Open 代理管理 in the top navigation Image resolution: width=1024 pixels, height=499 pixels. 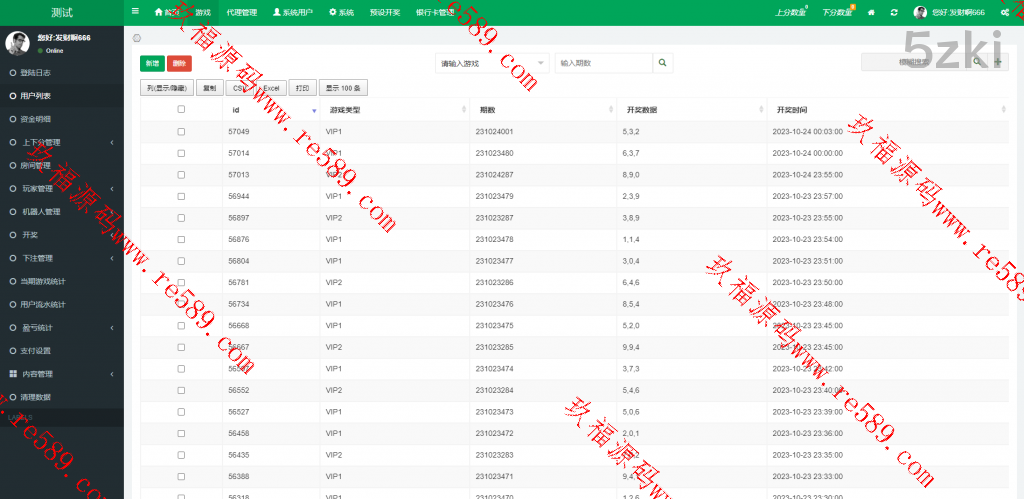242,13
